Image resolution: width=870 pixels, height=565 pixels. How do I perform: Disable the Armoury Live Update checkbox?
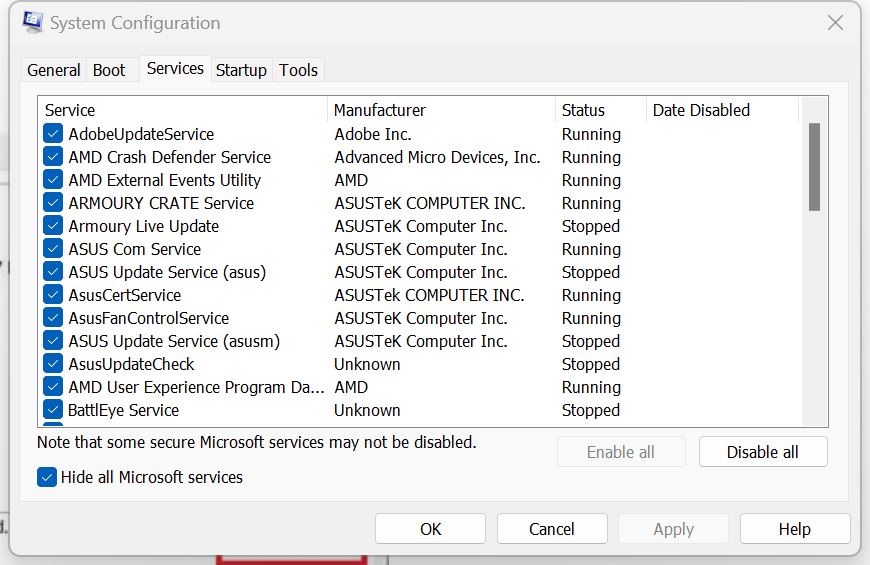click(x=53, y=226)
